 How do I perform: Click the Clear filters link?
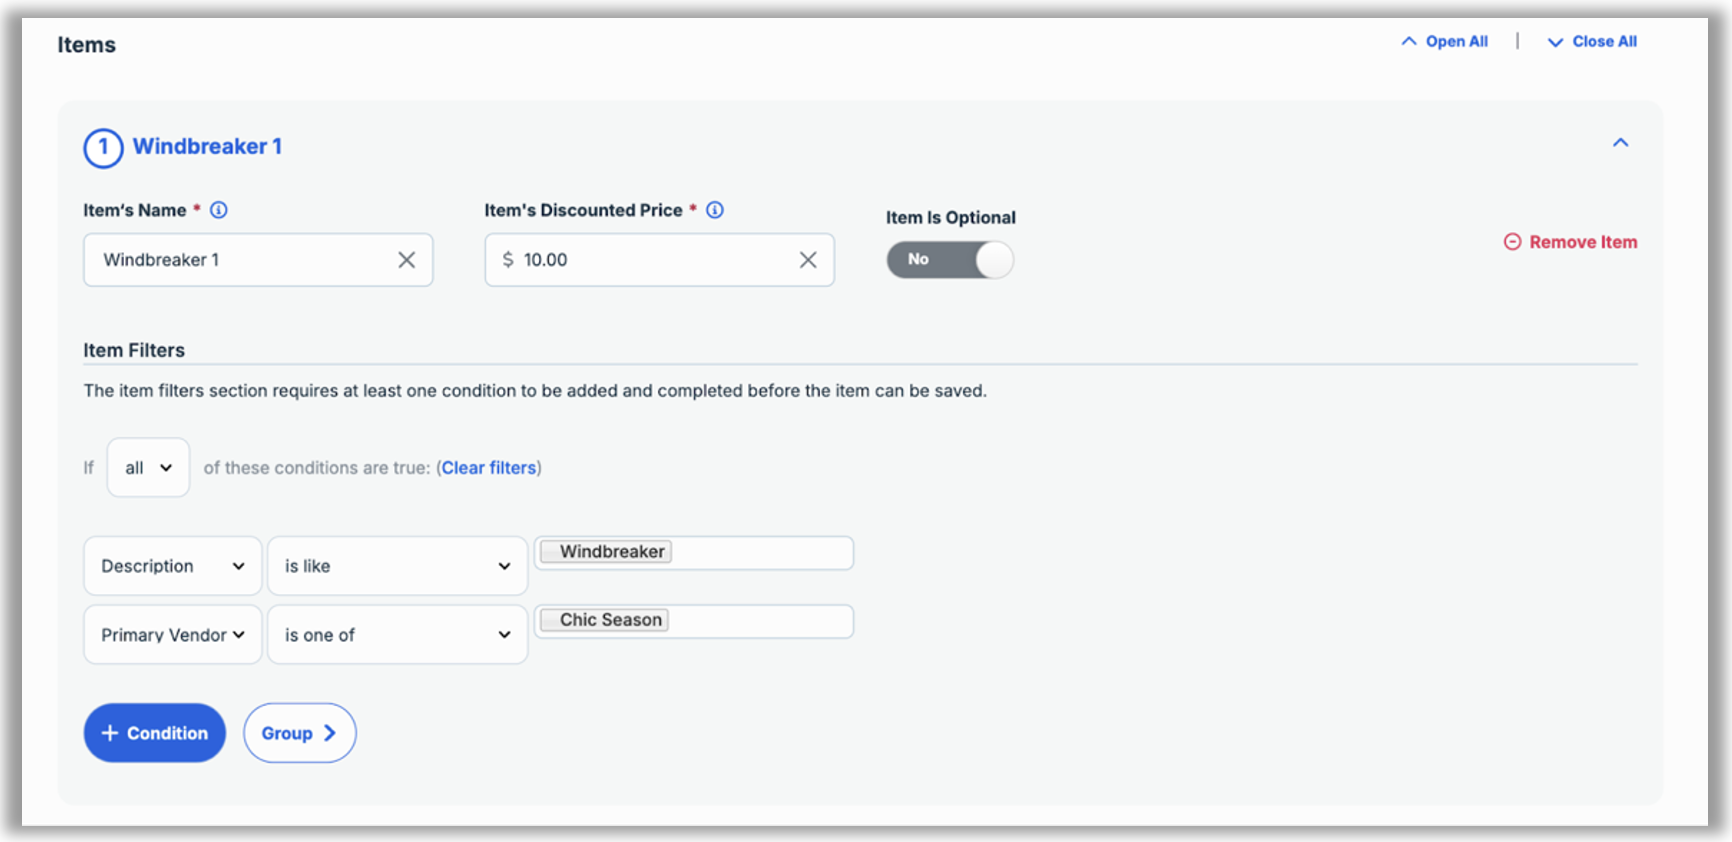coord(489,468)
